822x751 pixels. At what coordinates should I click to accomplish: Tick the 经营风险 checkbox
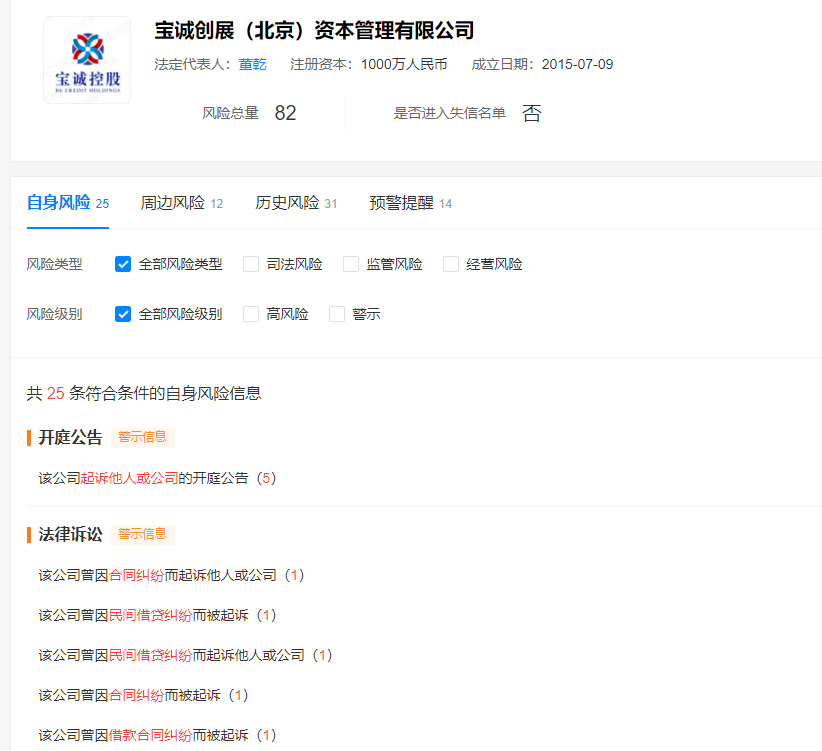pos(452,265)
